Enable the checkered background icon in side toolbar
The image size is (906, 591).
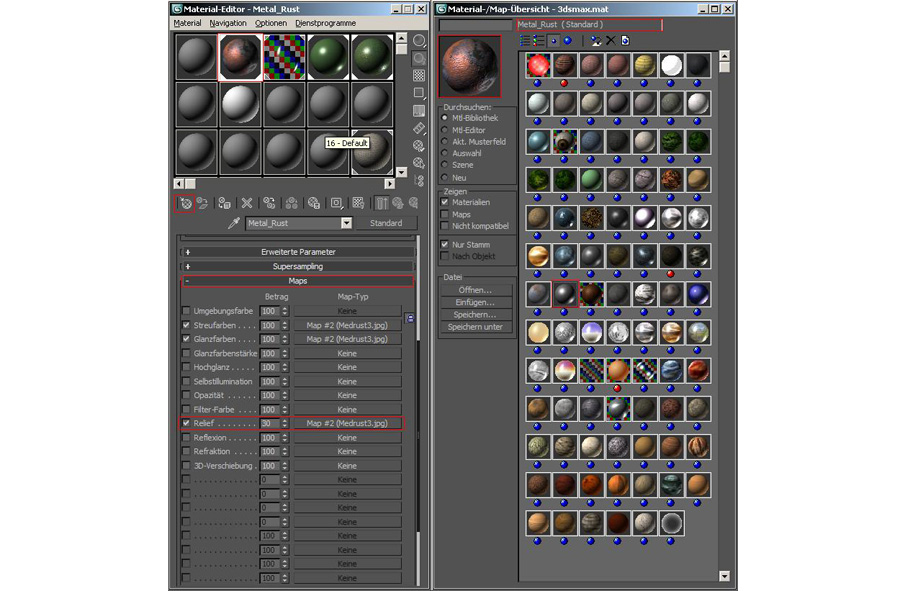tap(419, 75)
